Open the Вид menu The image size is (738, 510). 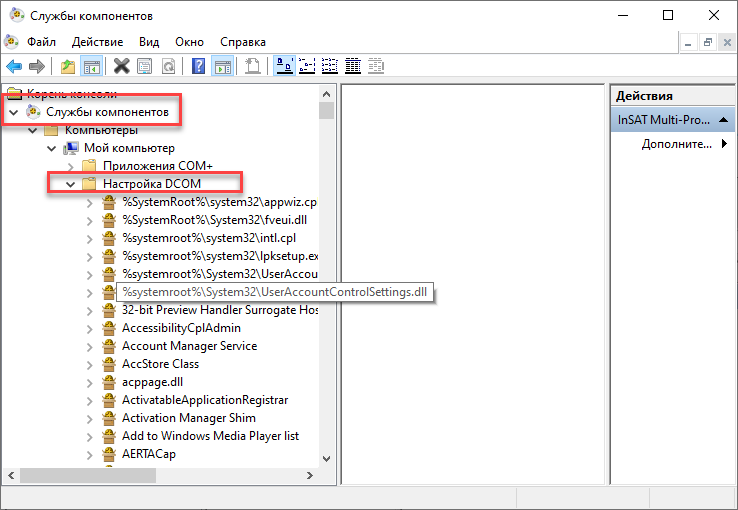149,42
